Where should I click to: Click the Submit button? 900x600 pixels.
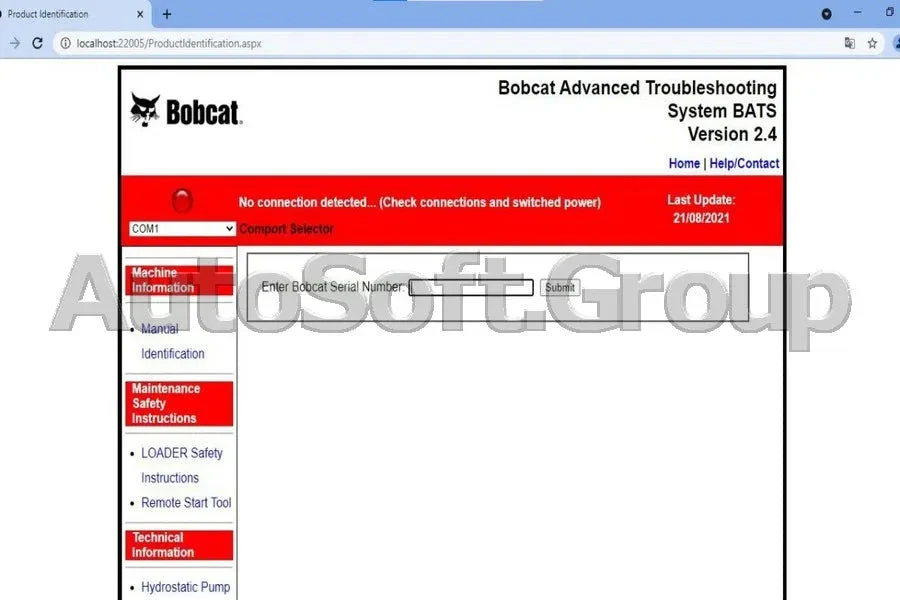pyautogui.click(x=560, y=287)
